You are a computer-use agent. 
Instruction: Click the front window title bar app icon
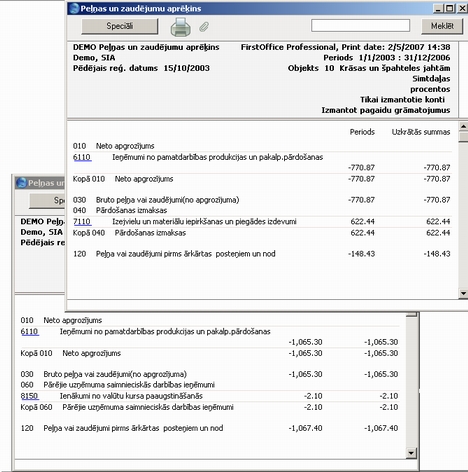click(74, 8)
